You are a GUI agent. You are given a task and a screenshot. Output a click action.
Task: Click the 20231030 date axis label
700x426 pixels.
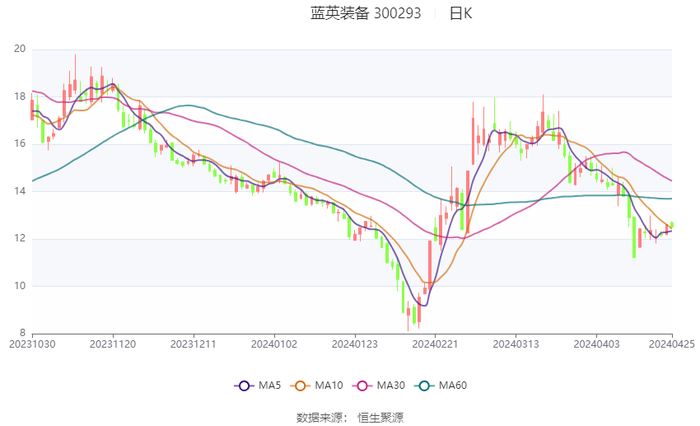32,343
